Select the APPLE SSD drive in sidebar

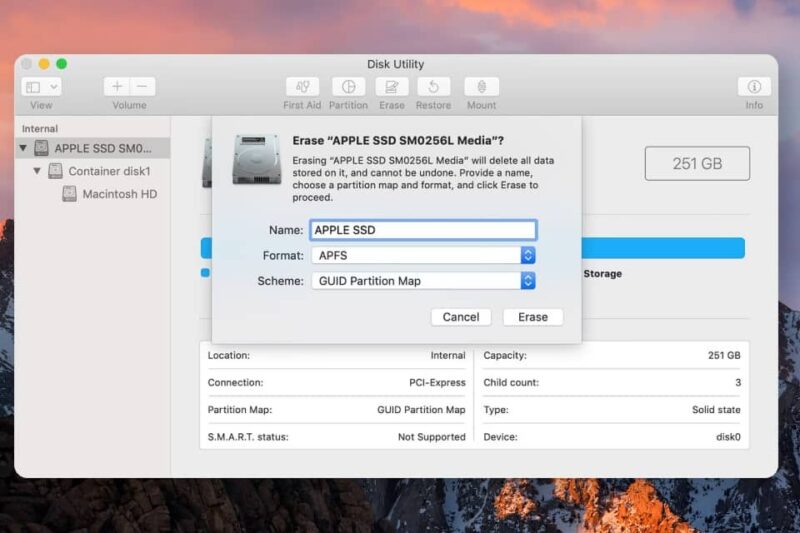(x=102, y=148)
